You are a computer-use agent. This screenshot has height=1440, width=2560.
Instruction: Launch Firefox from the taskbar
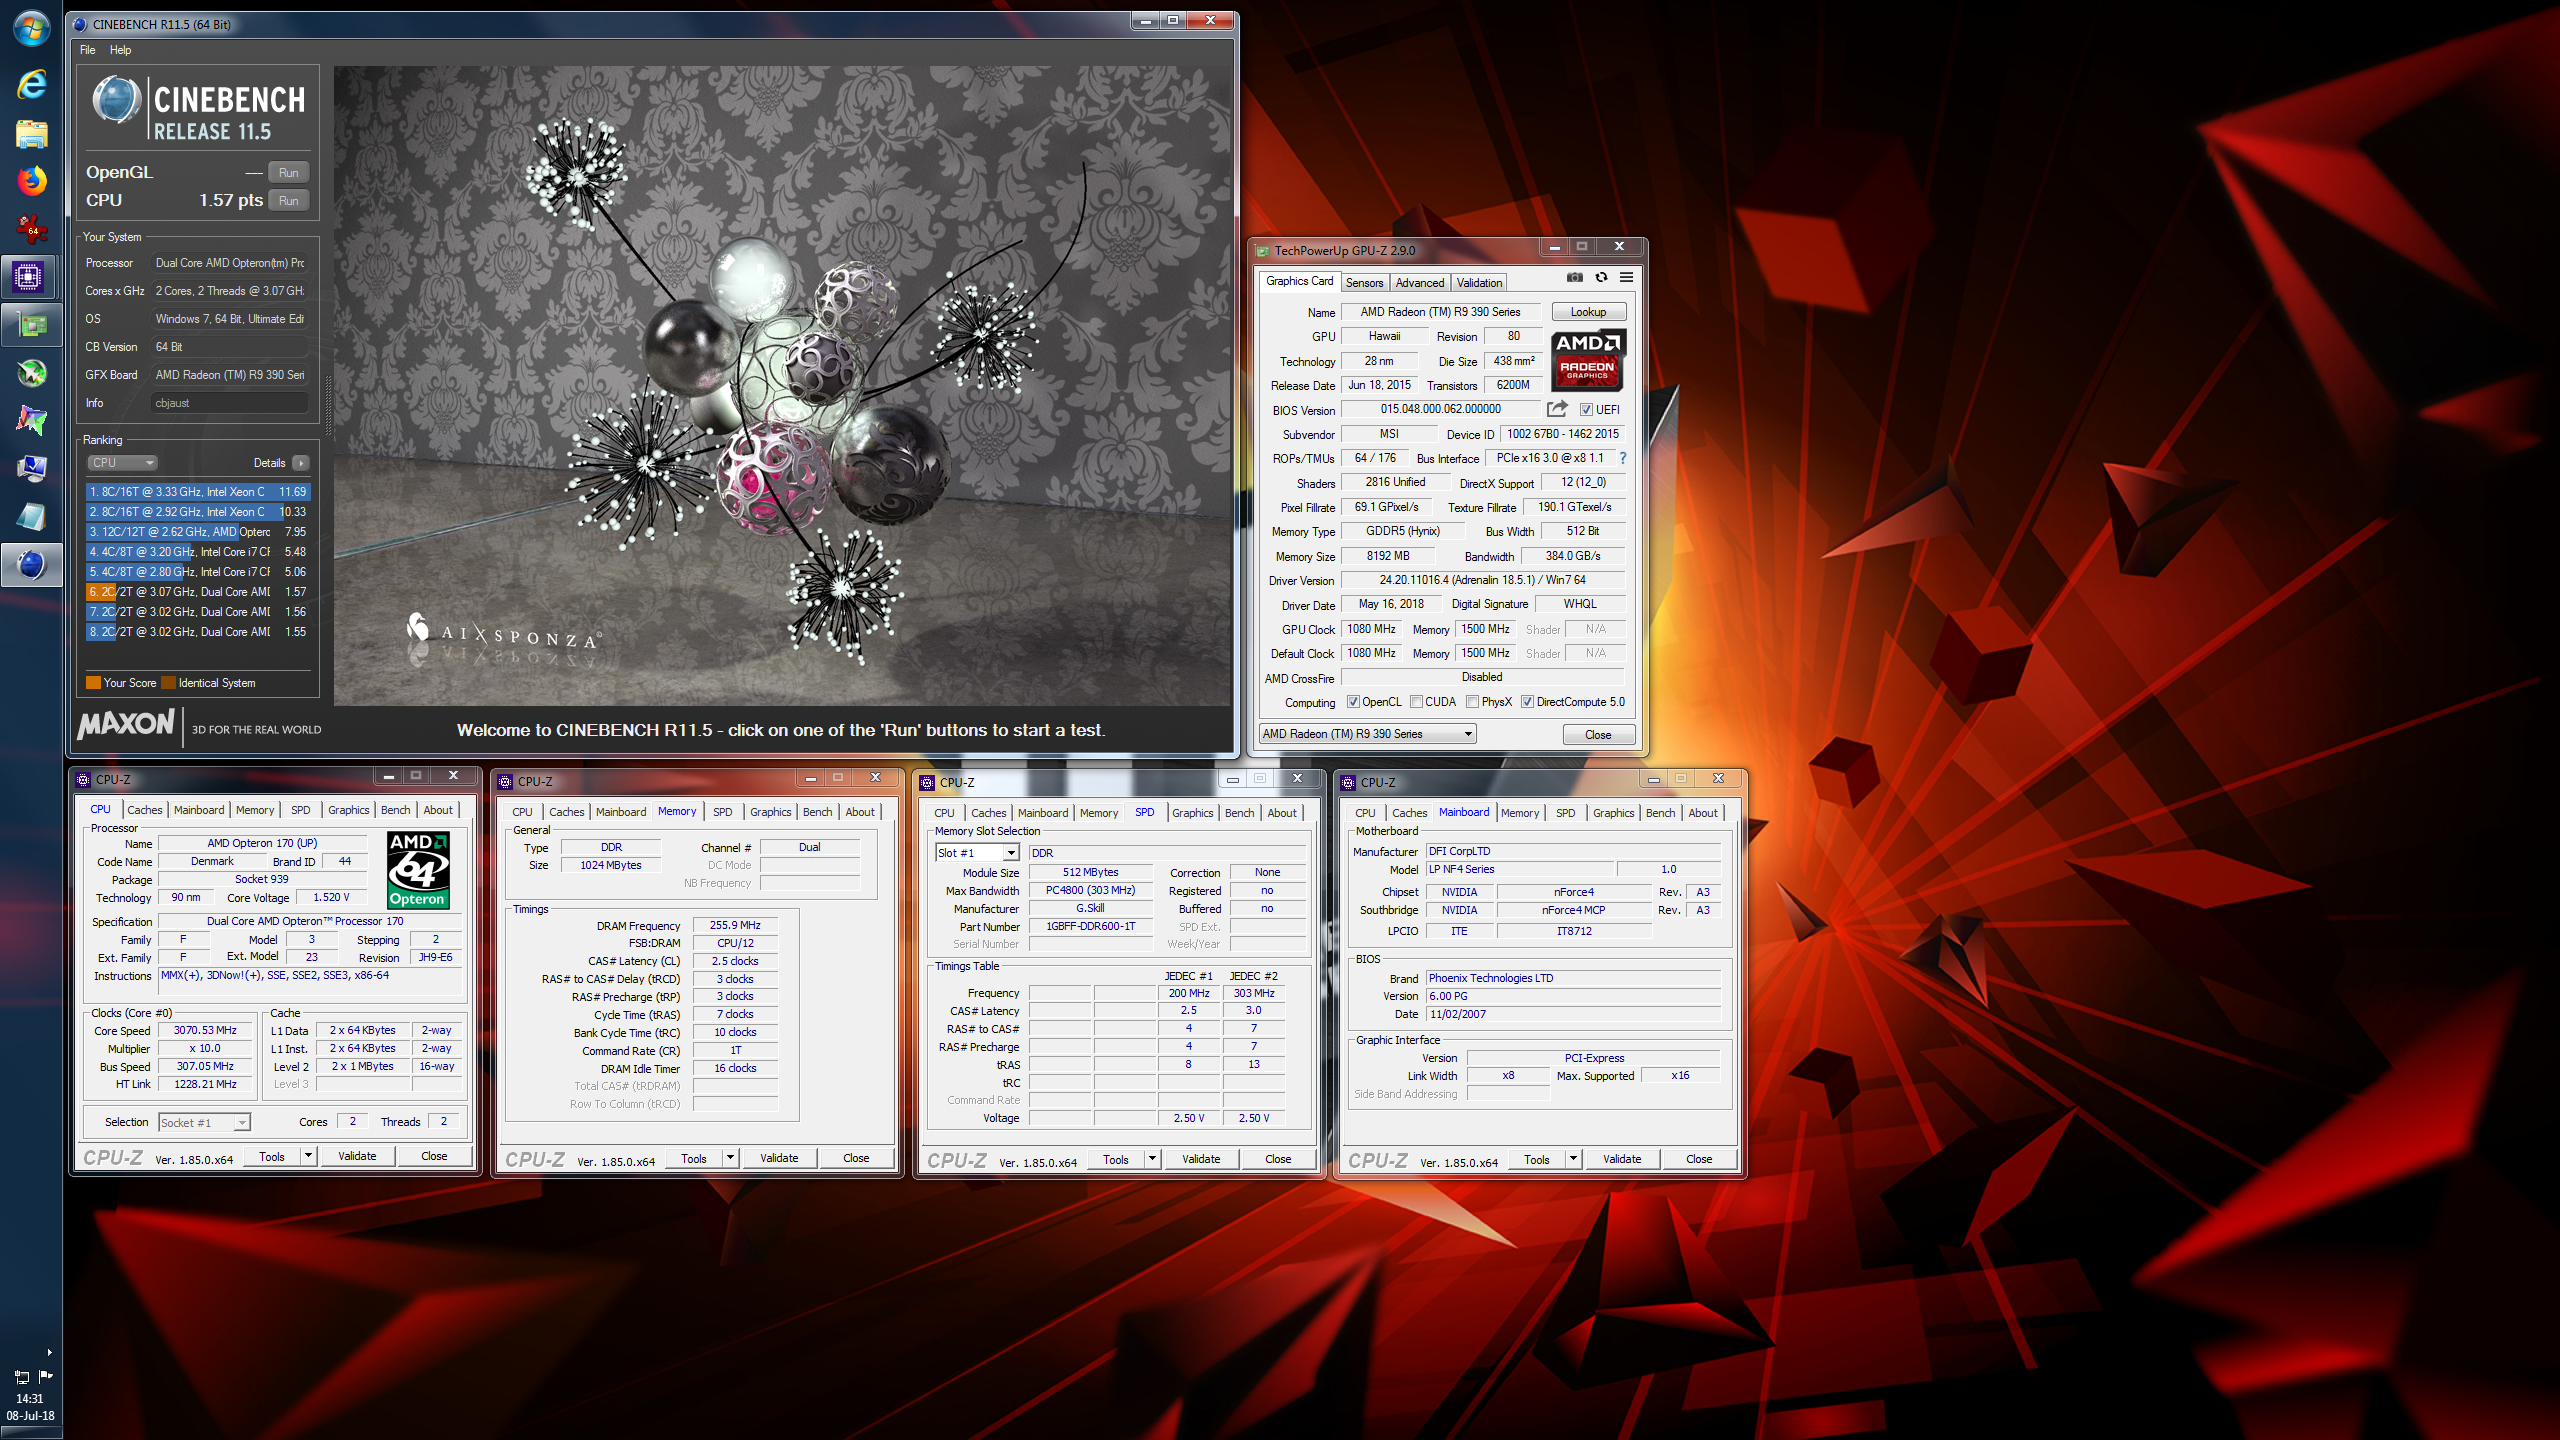(31, 181)
